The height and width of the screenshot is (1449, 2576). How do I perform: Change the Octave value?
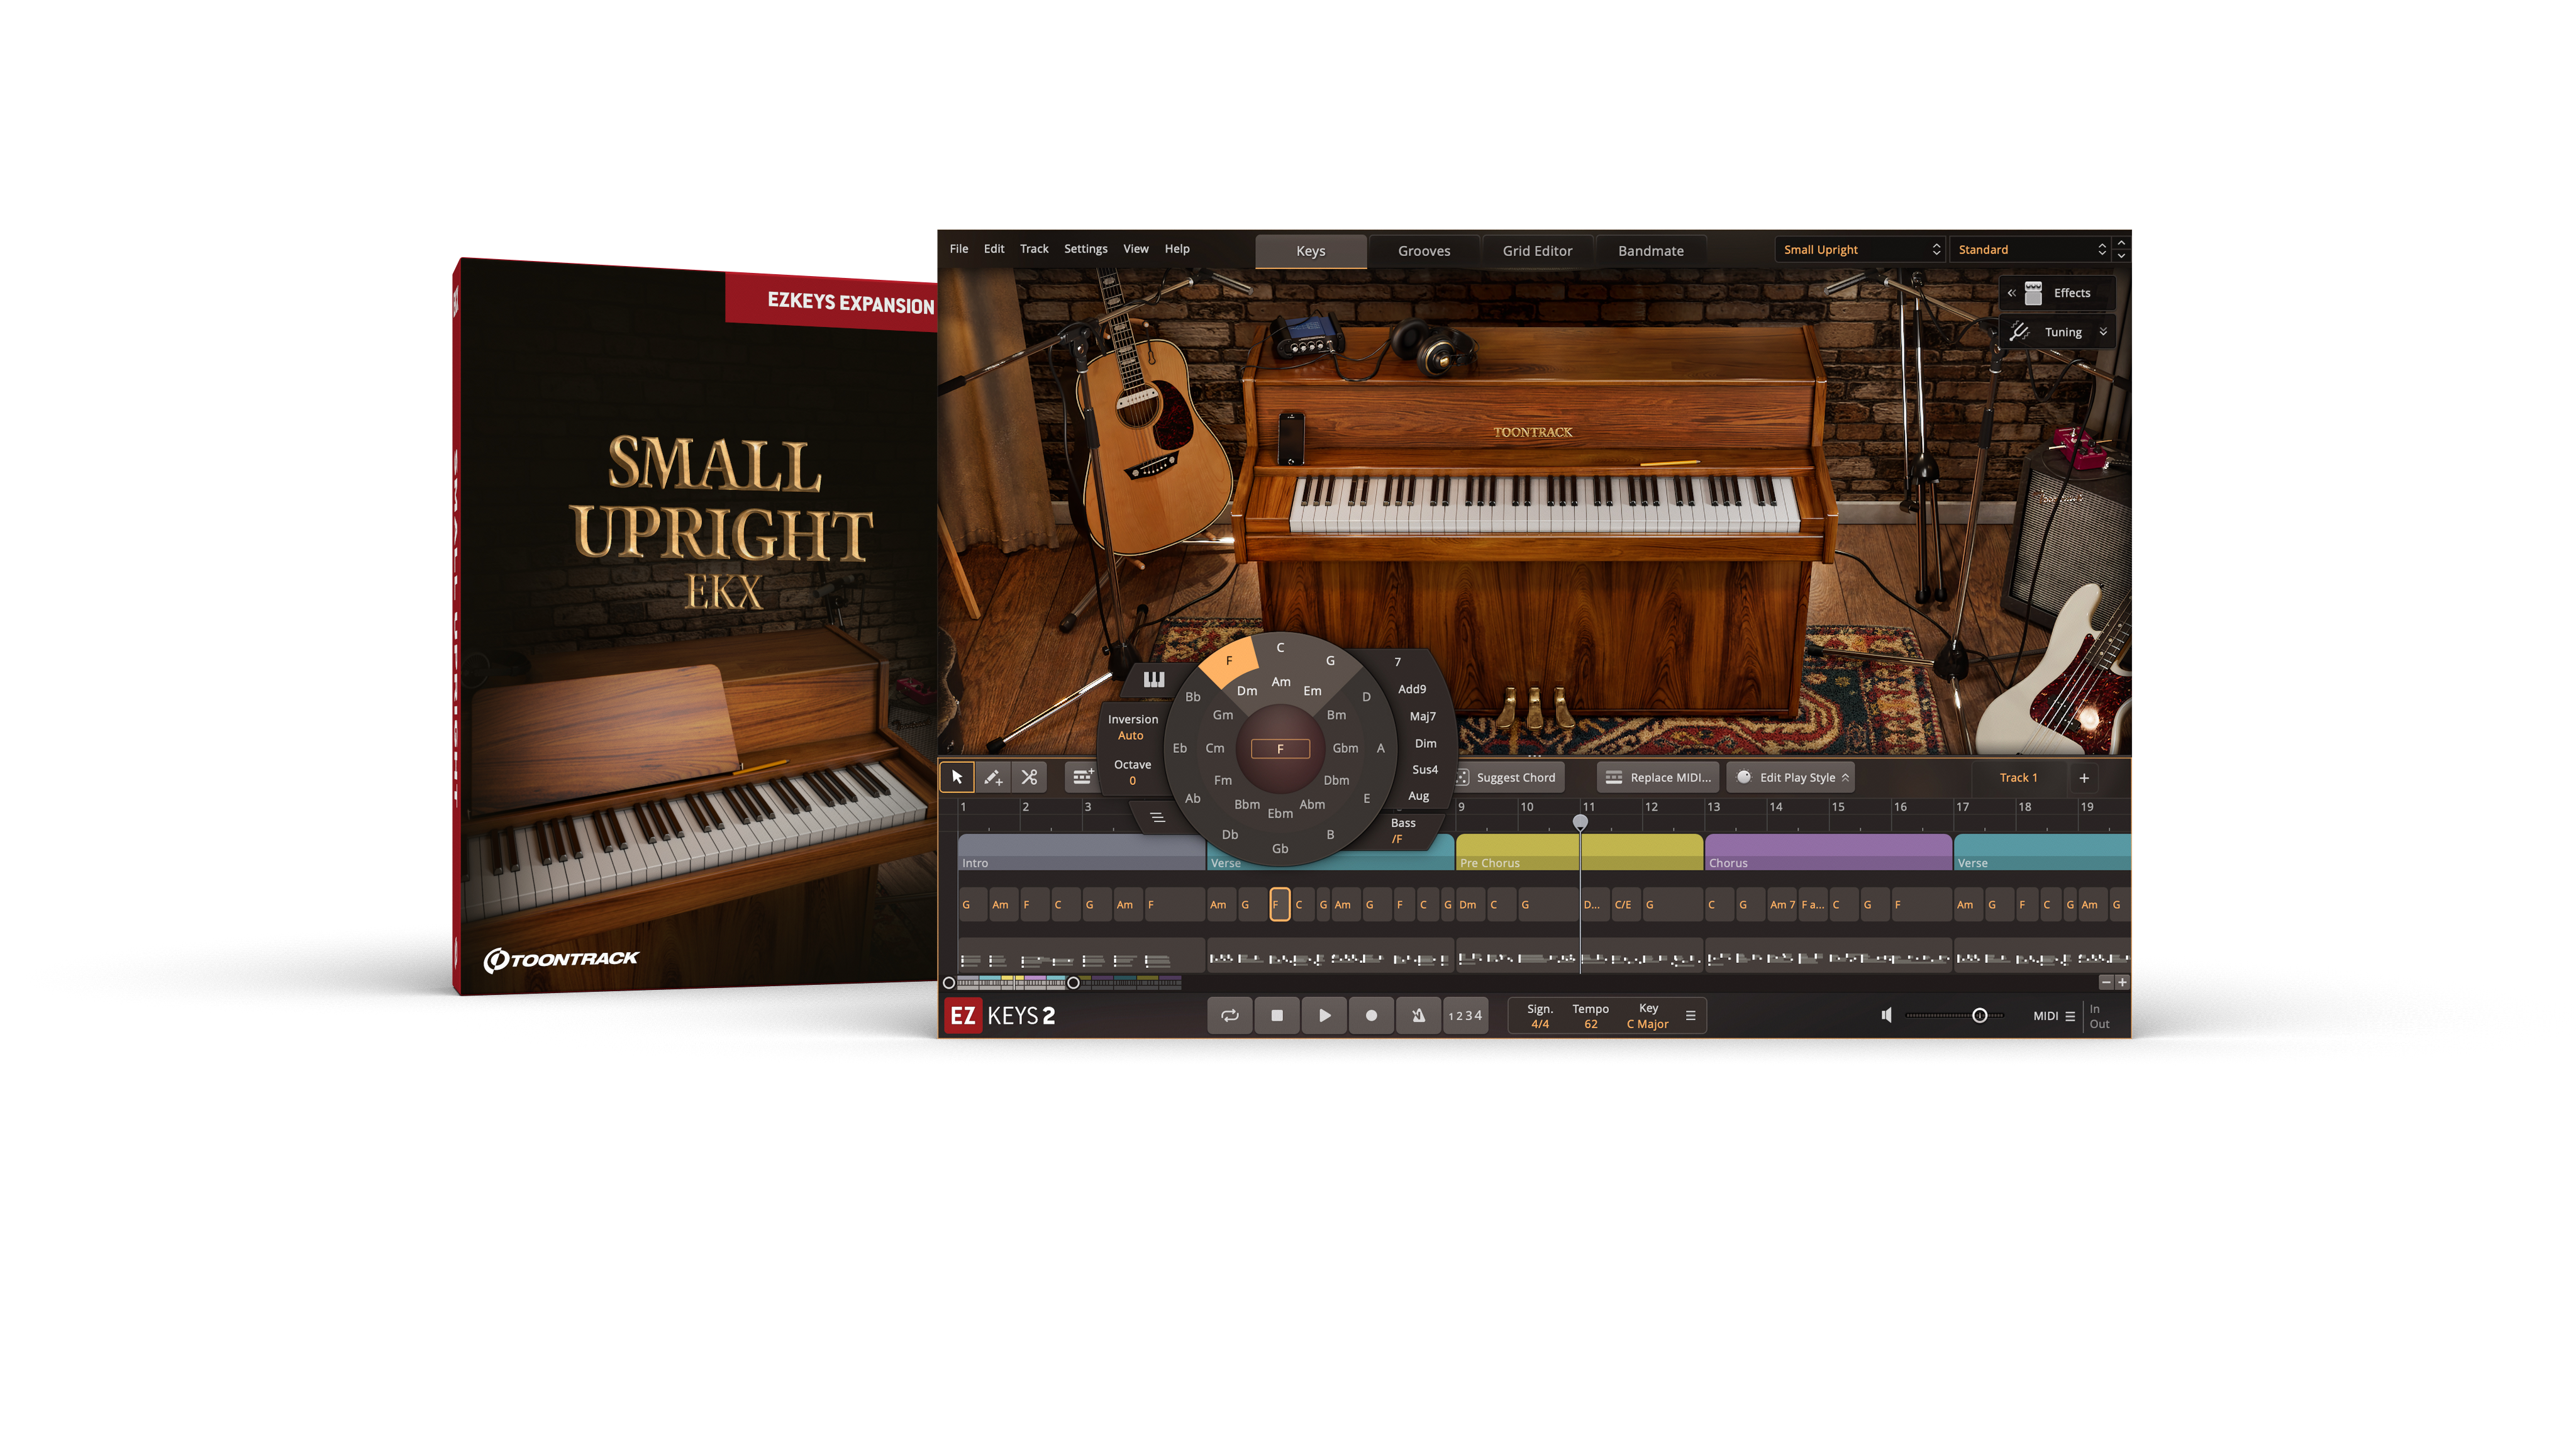[1132, 772]
